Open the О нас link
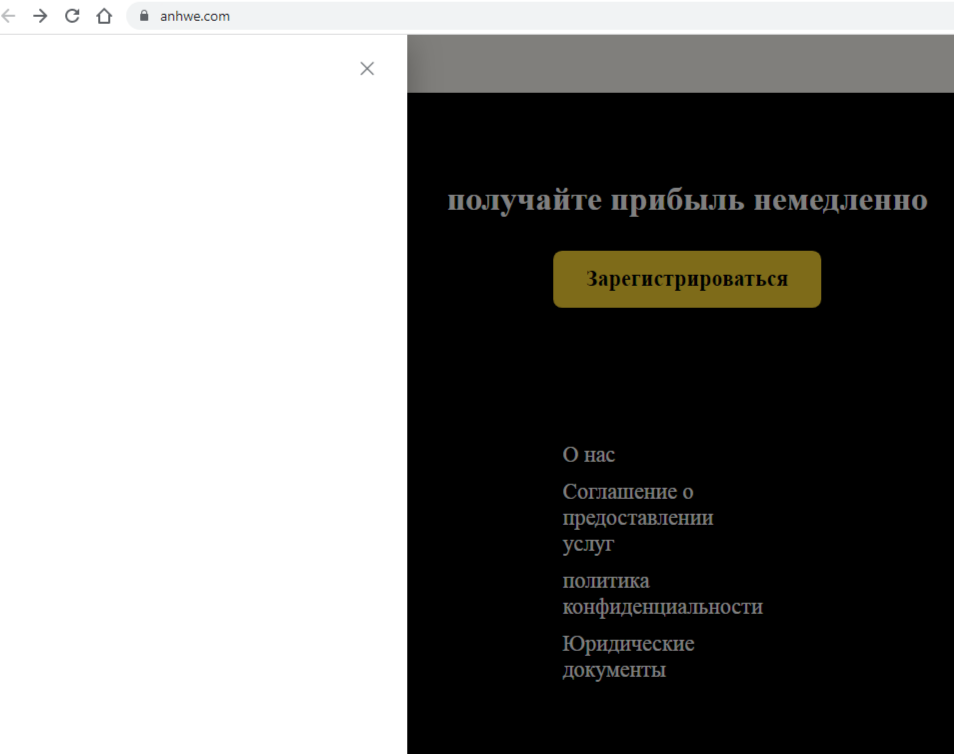The width and height of the screenshot is (954, 754). point(588,455)
